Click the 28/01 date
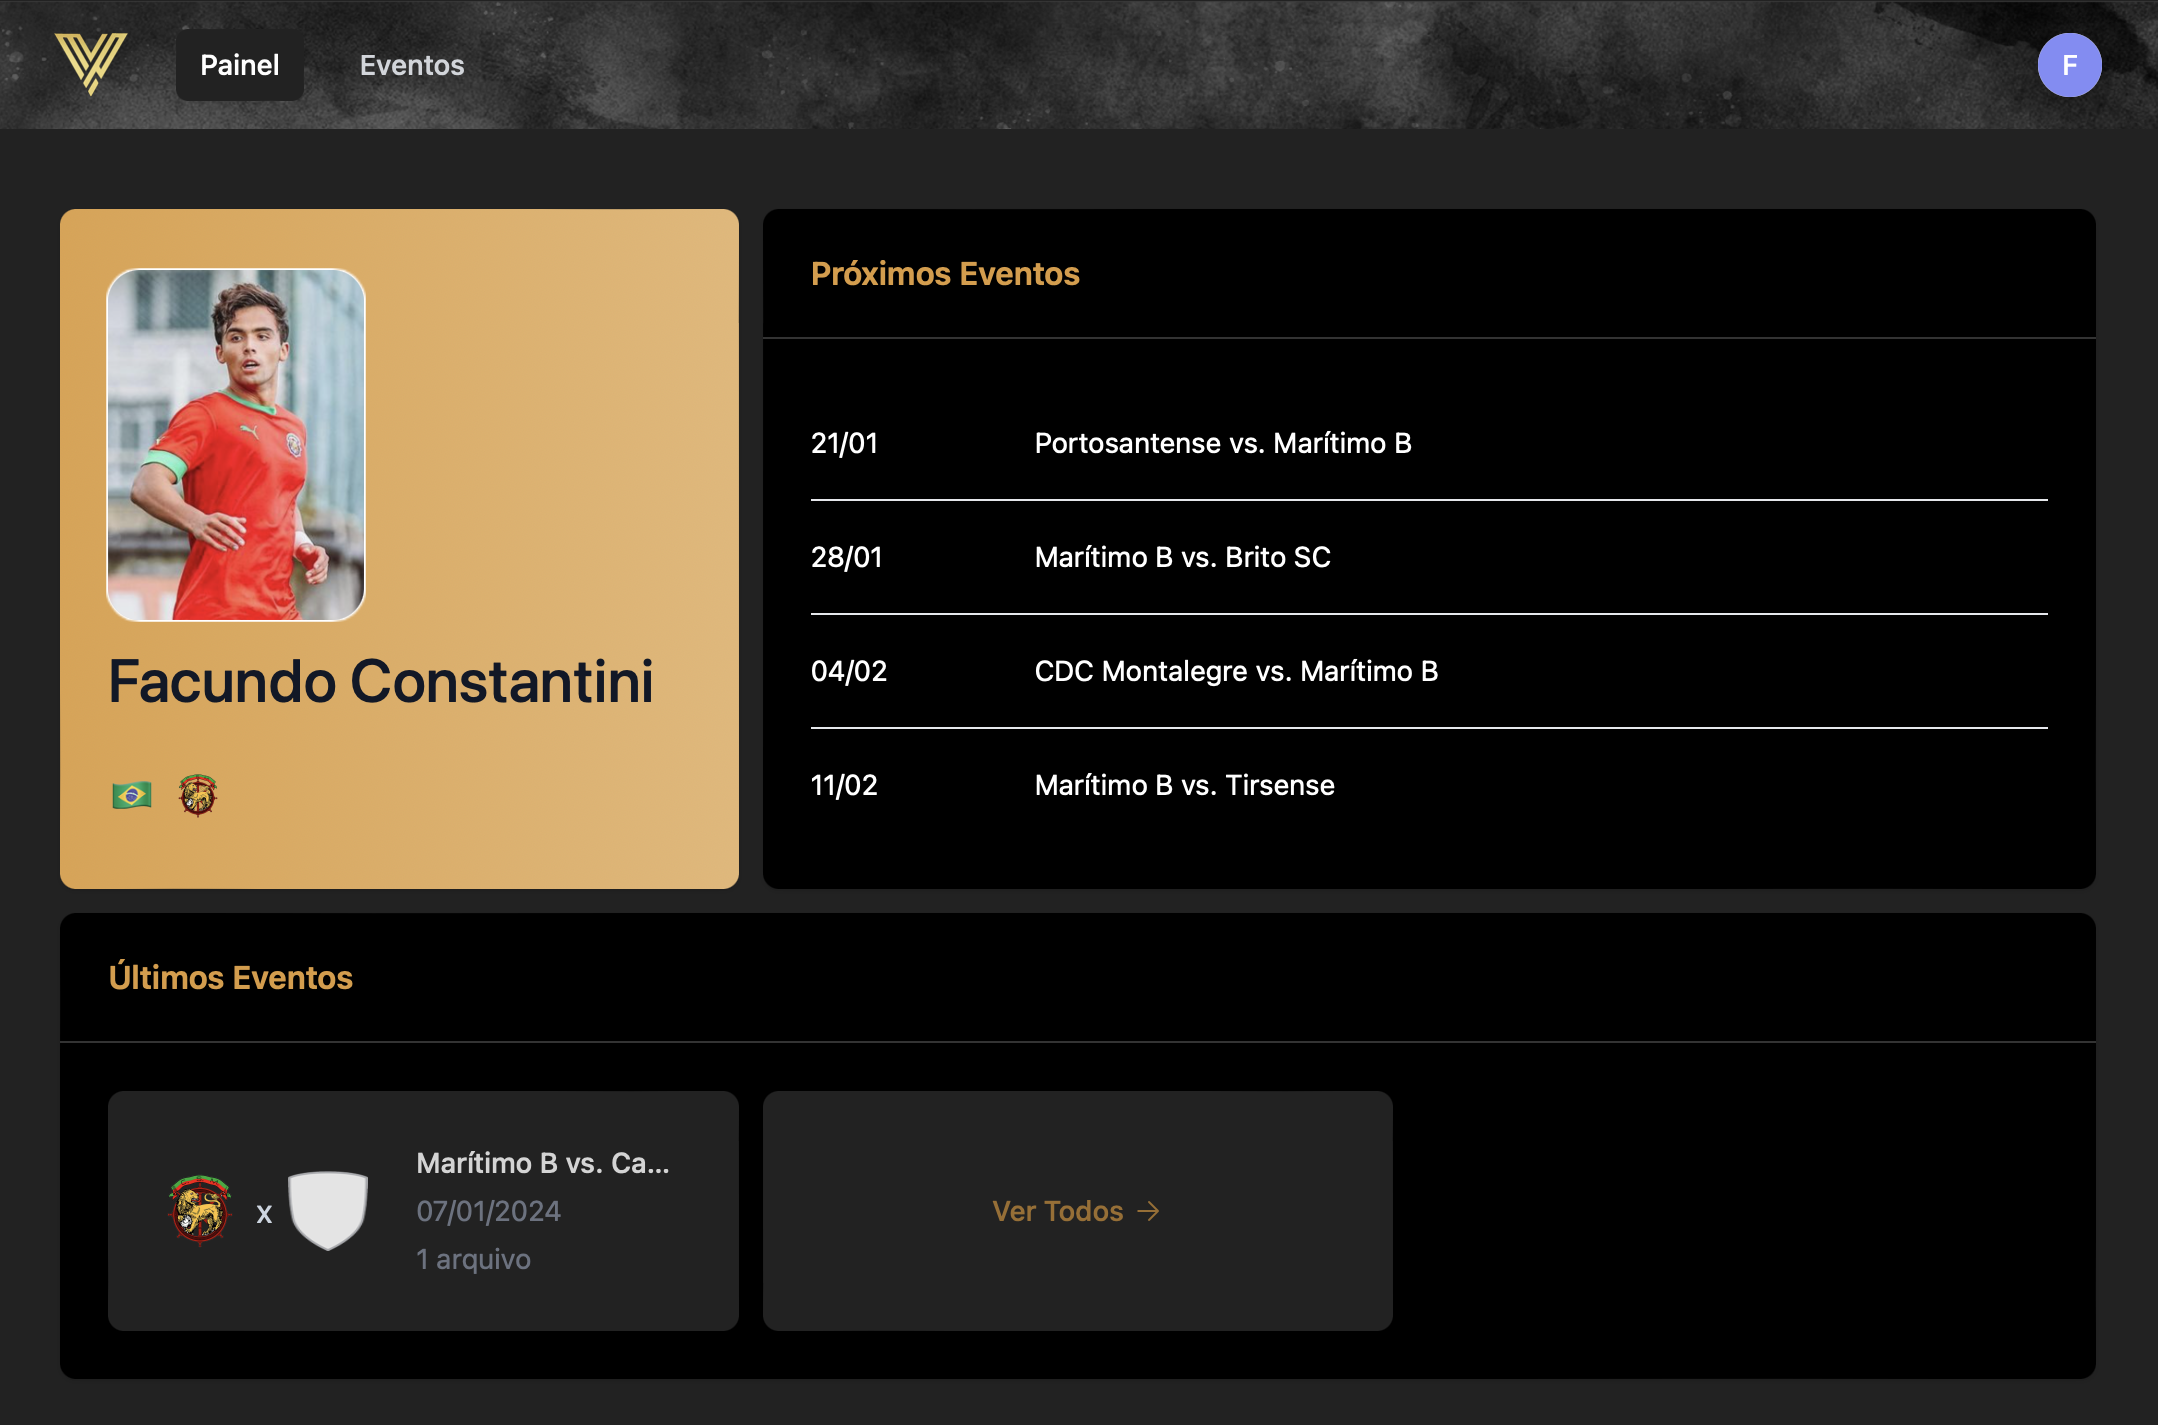The height and width of the screenshot is (1425, 2158). pos(847,557)
